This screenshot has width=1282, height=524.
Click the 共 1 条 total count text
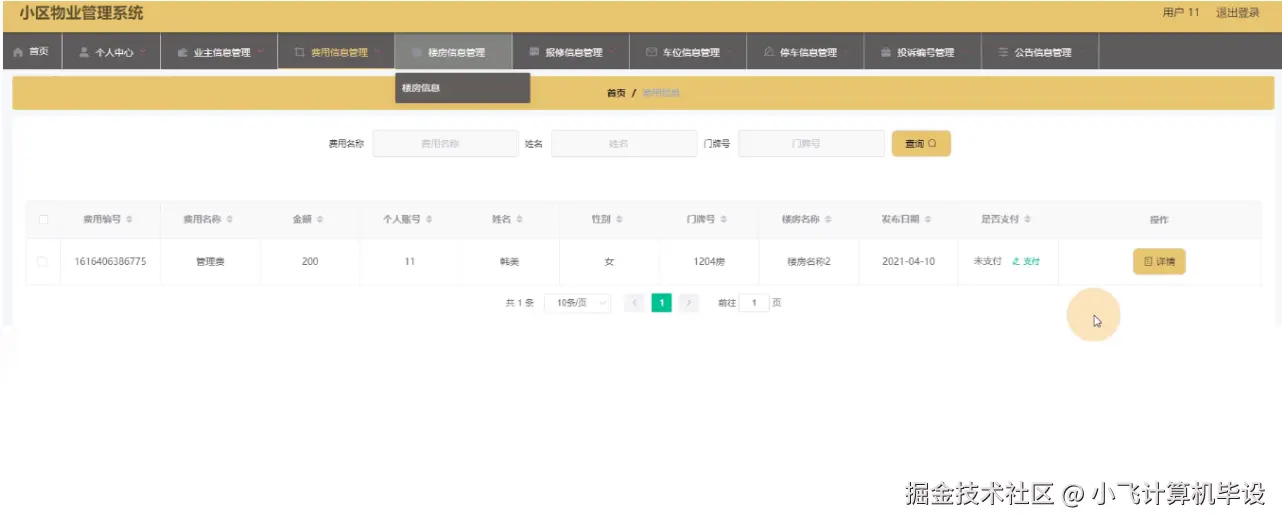point(520,302)
